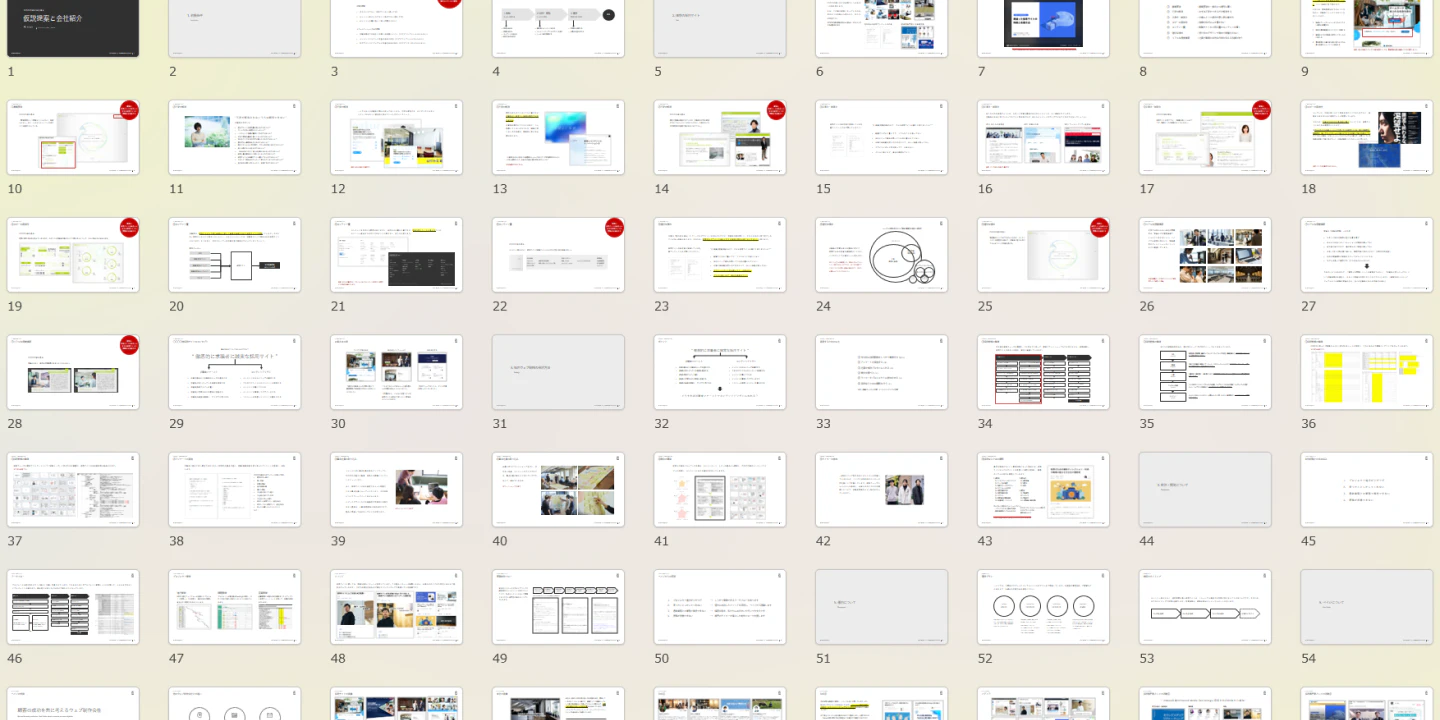Choose slide thumbnail number 29
The width and height of the screenshot is (1440, 720).
(235, 373)
